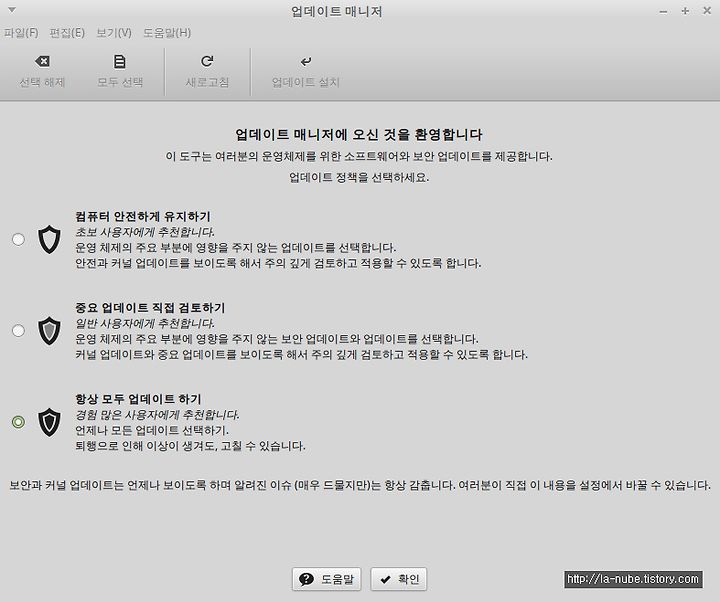The image size is (720, 602).
Task: Click the text 언제나 모든 업데이트 선택하기.
Action: point(152,430)
